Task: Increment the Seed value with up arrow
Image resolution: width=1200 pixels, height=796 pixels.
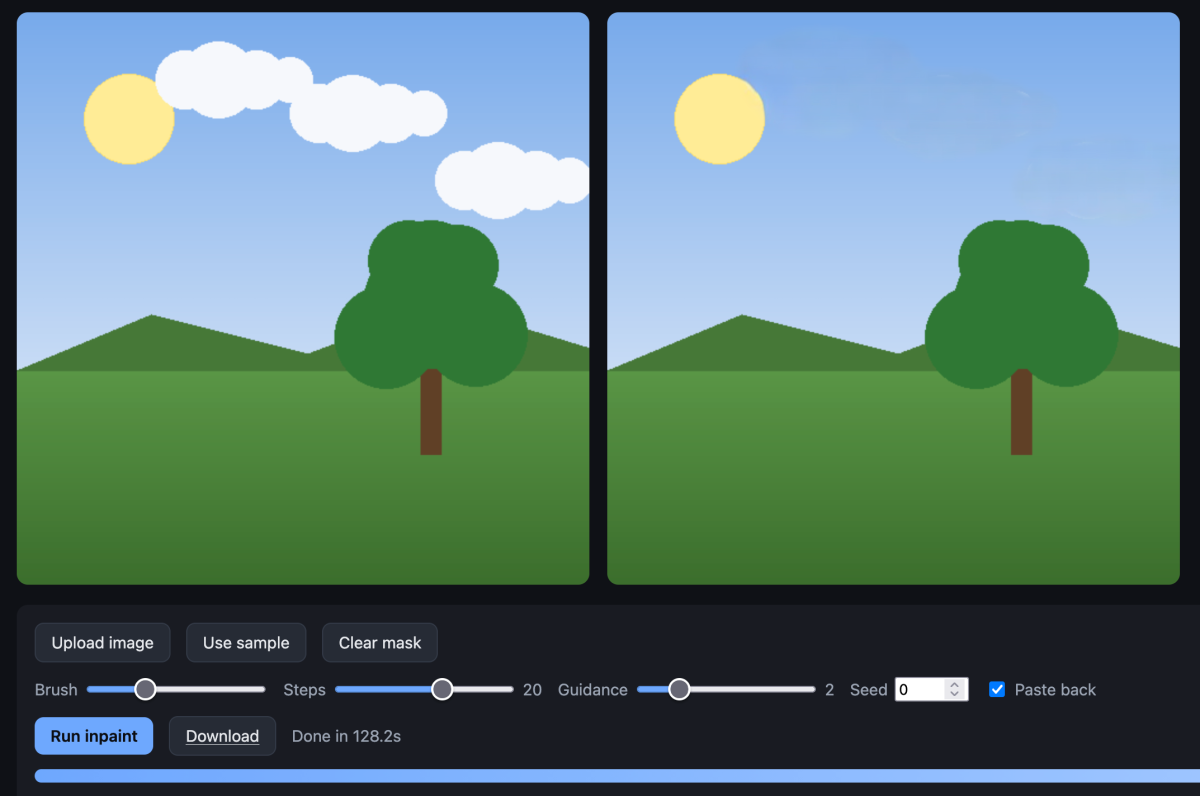Action: pyautogui.click(x=955, y=685)
